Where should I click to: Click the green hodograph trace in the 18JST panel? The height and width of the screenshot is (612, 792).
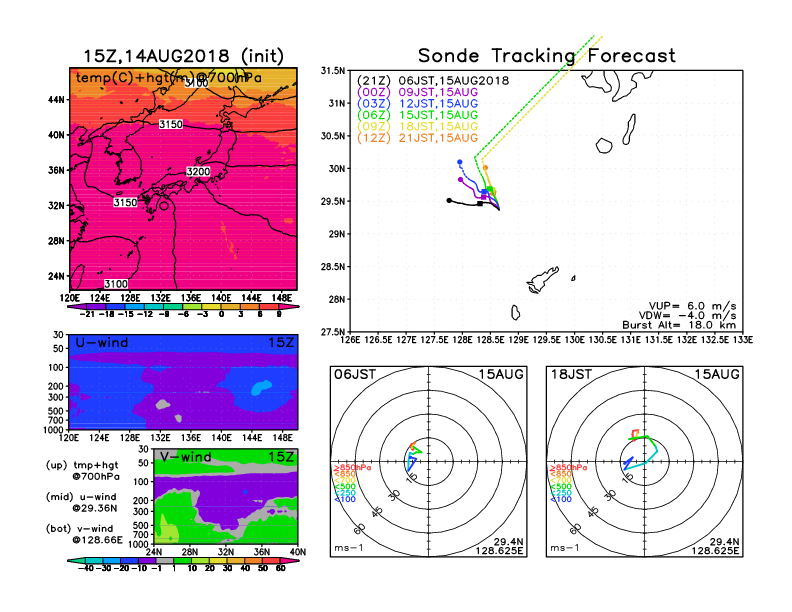[642, 439]
